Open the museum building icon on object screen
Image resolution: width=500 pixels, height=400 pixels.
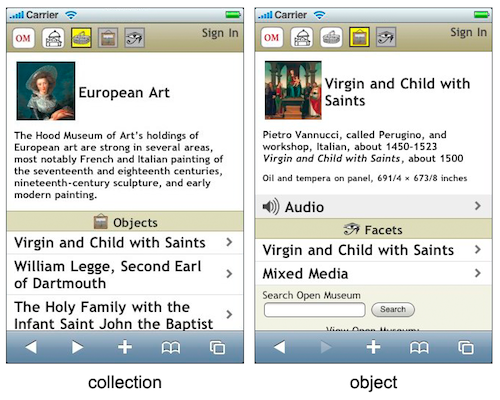point(302,37)
